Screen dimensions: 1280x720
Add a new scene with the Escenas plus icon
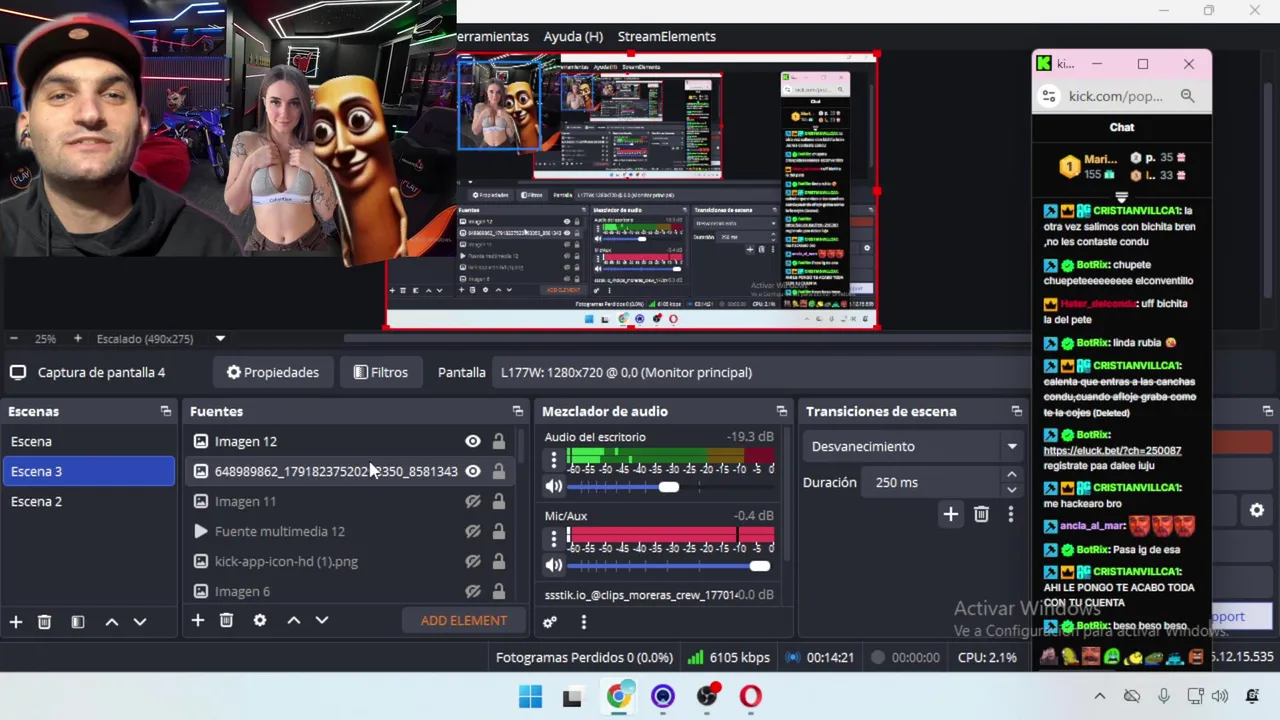pos(16,622)
